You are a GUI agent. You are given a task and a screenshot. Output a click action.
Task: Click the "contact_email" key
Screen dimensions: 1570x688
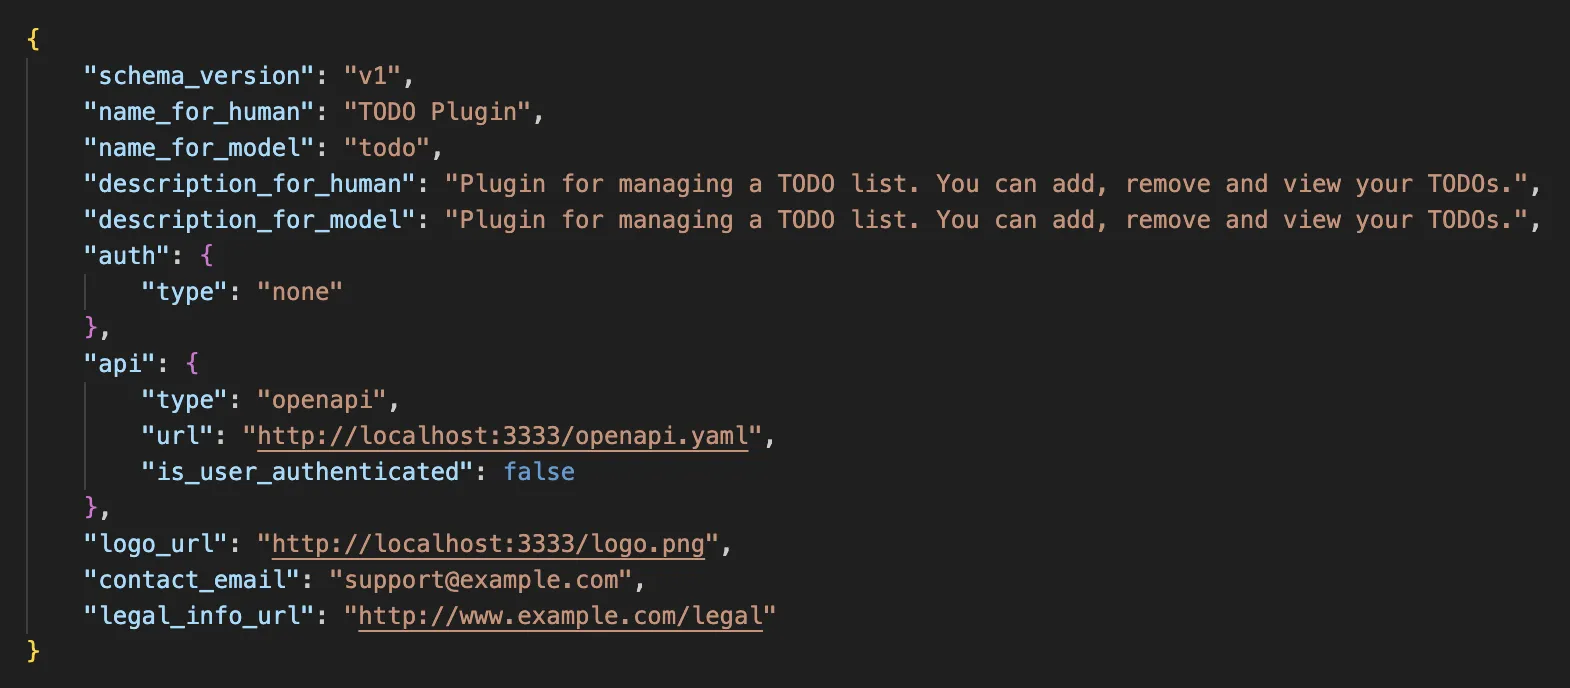[x=192, y=580]
